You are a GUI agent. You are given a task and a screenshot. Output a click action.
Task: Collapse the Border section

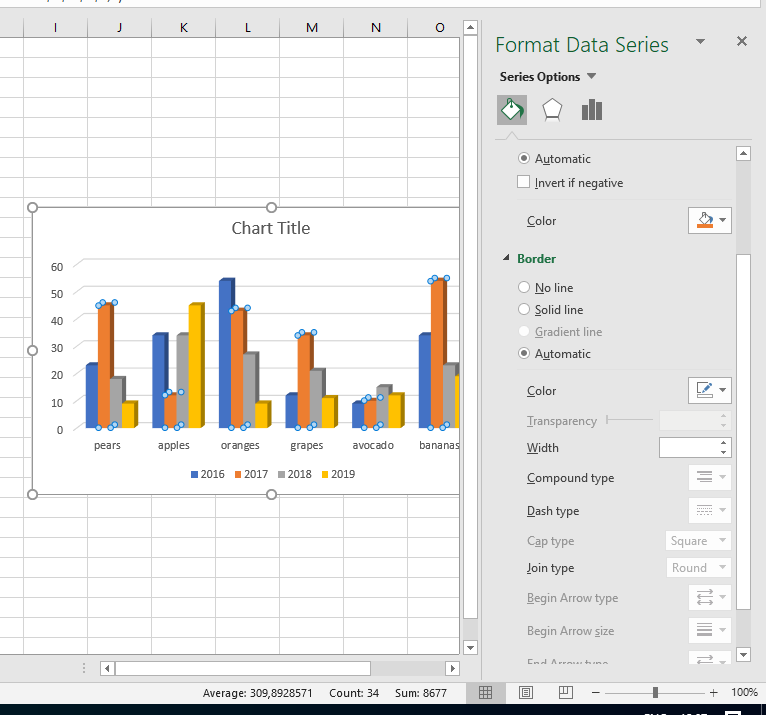point(506,259)
